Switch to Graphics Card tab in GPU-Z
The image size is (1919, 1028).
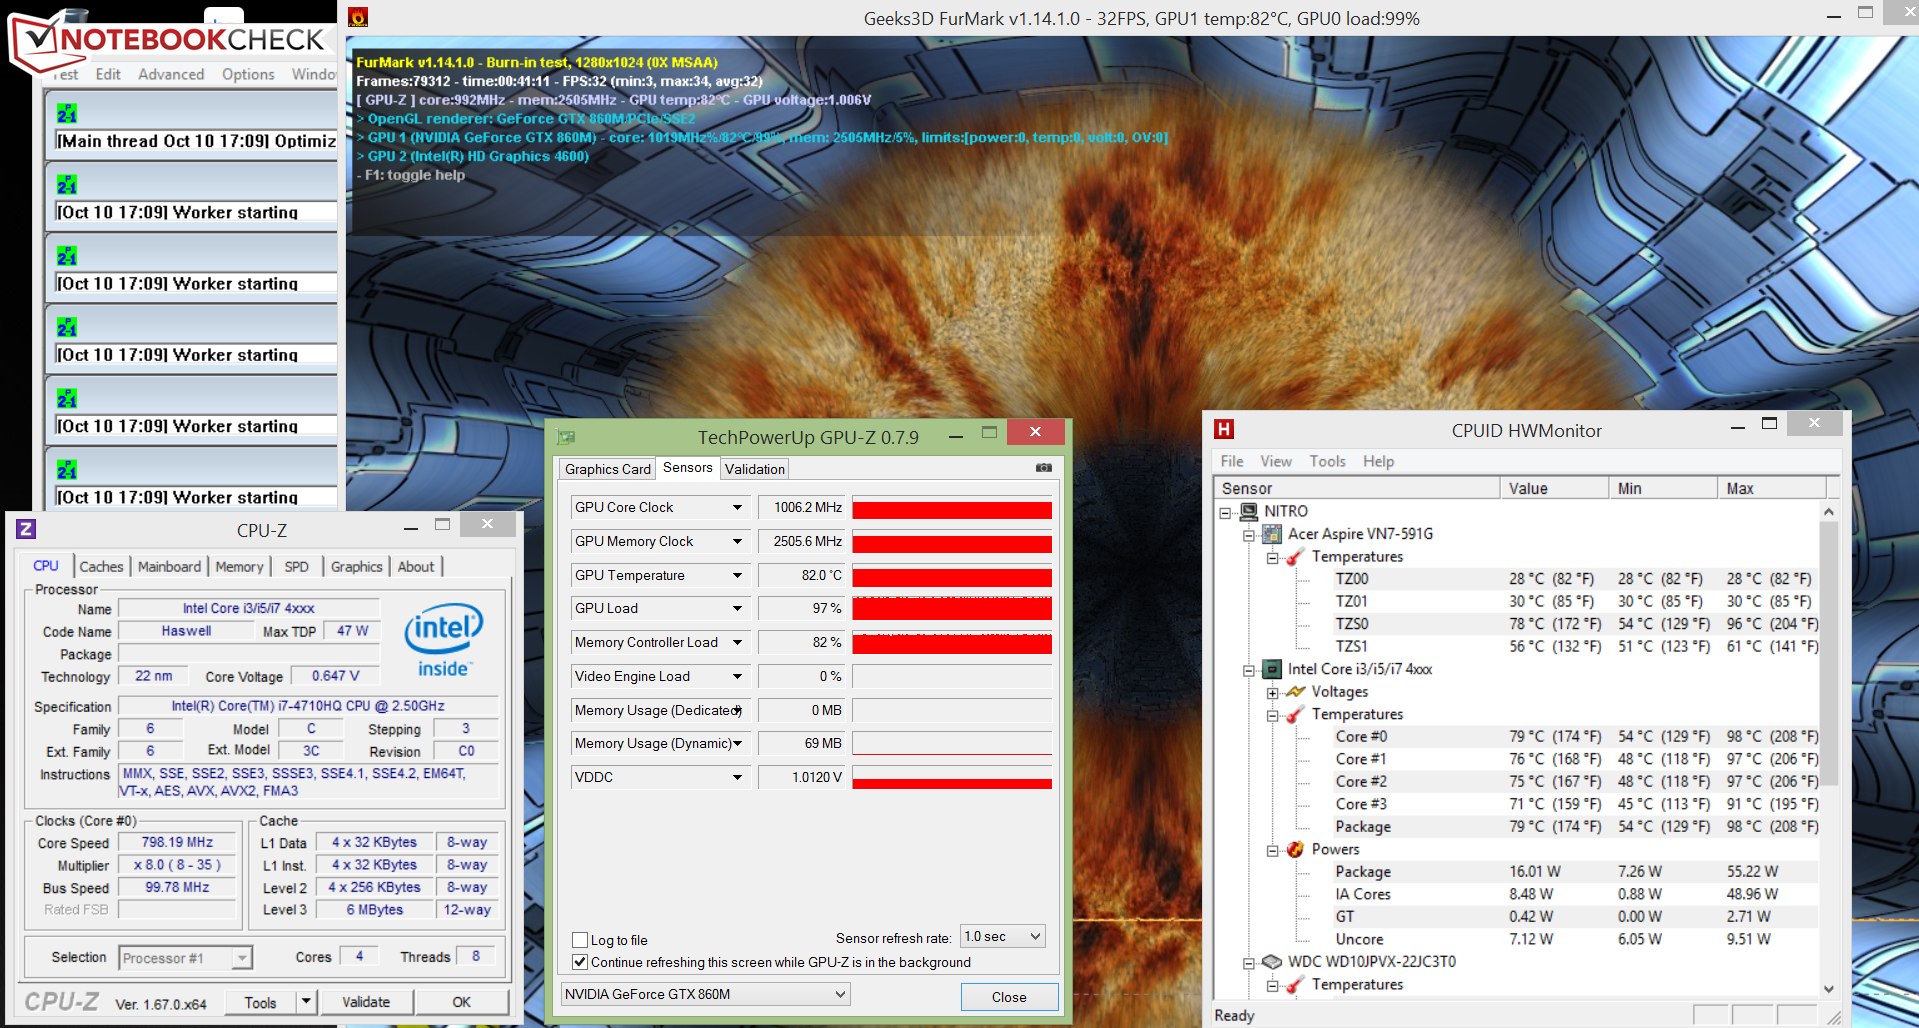point(607,469)
